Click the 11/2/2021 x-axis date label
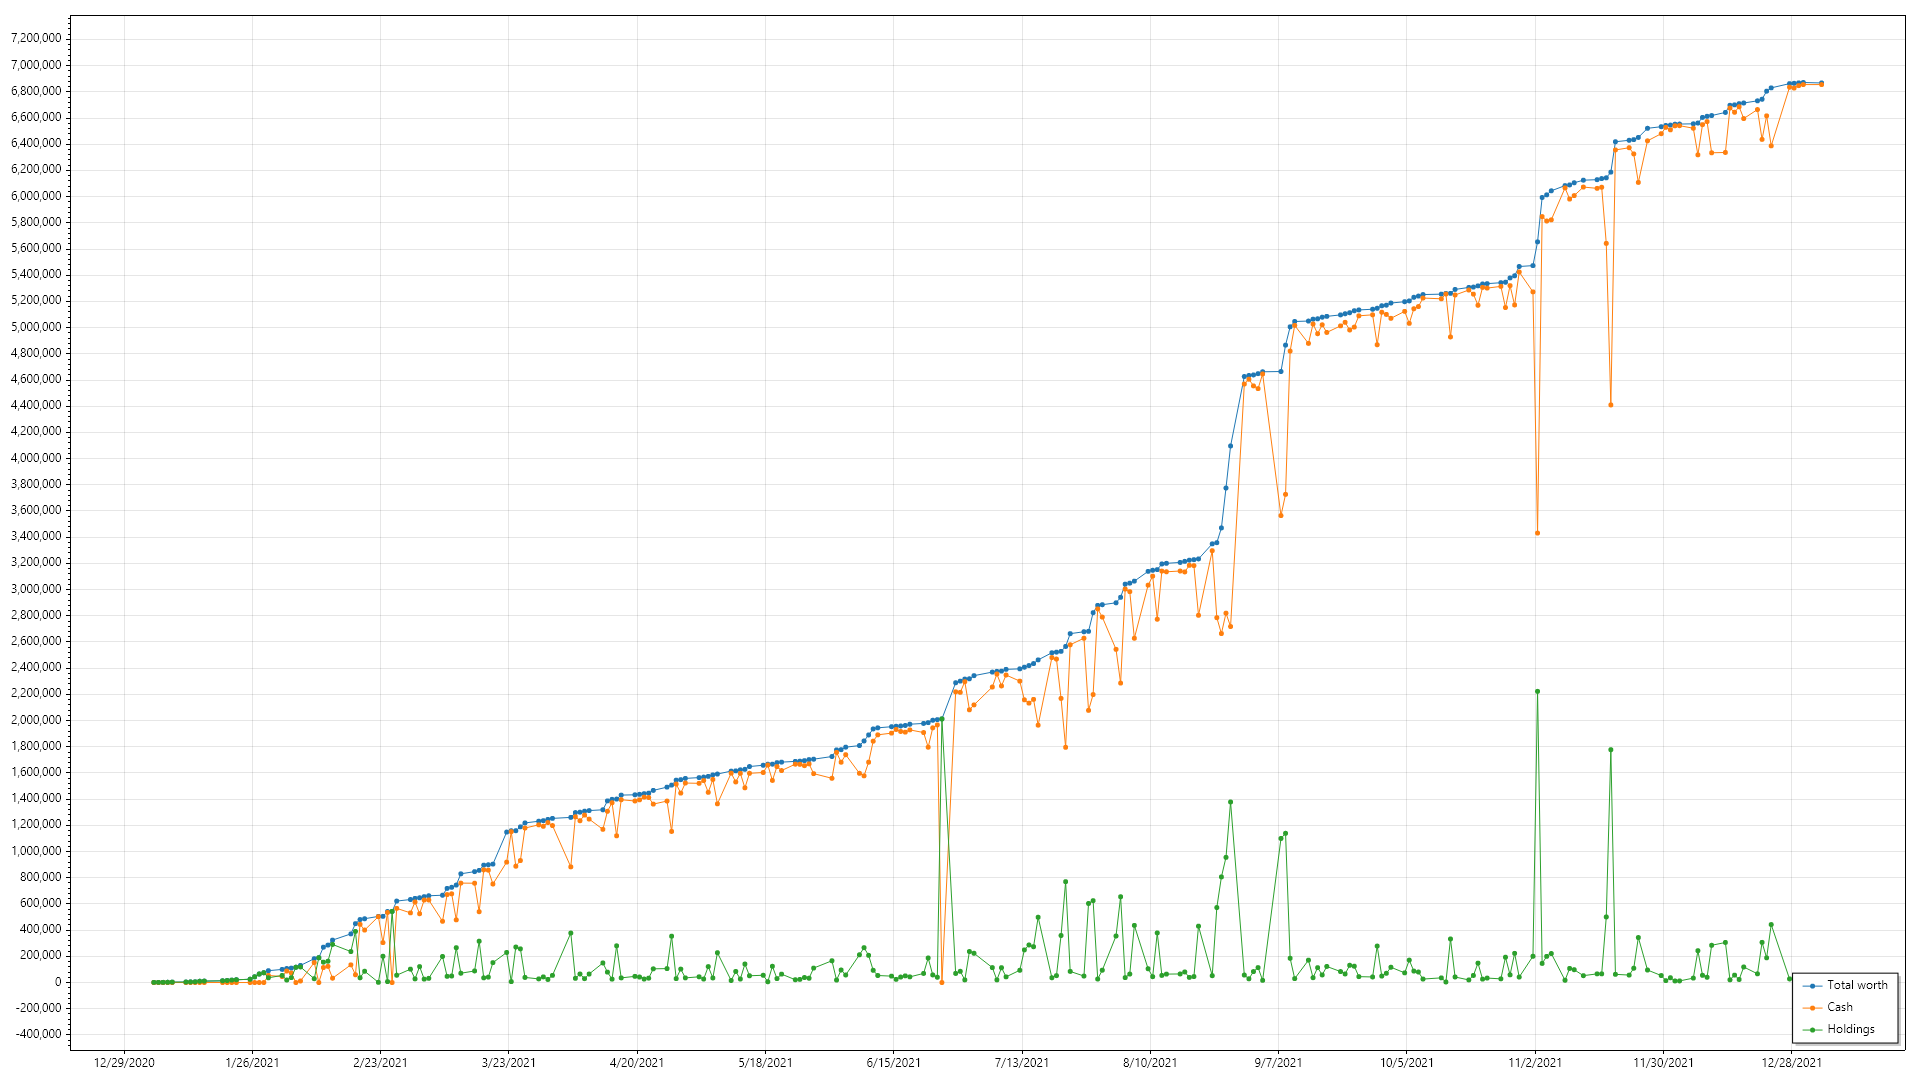 coord(1535,1062)
